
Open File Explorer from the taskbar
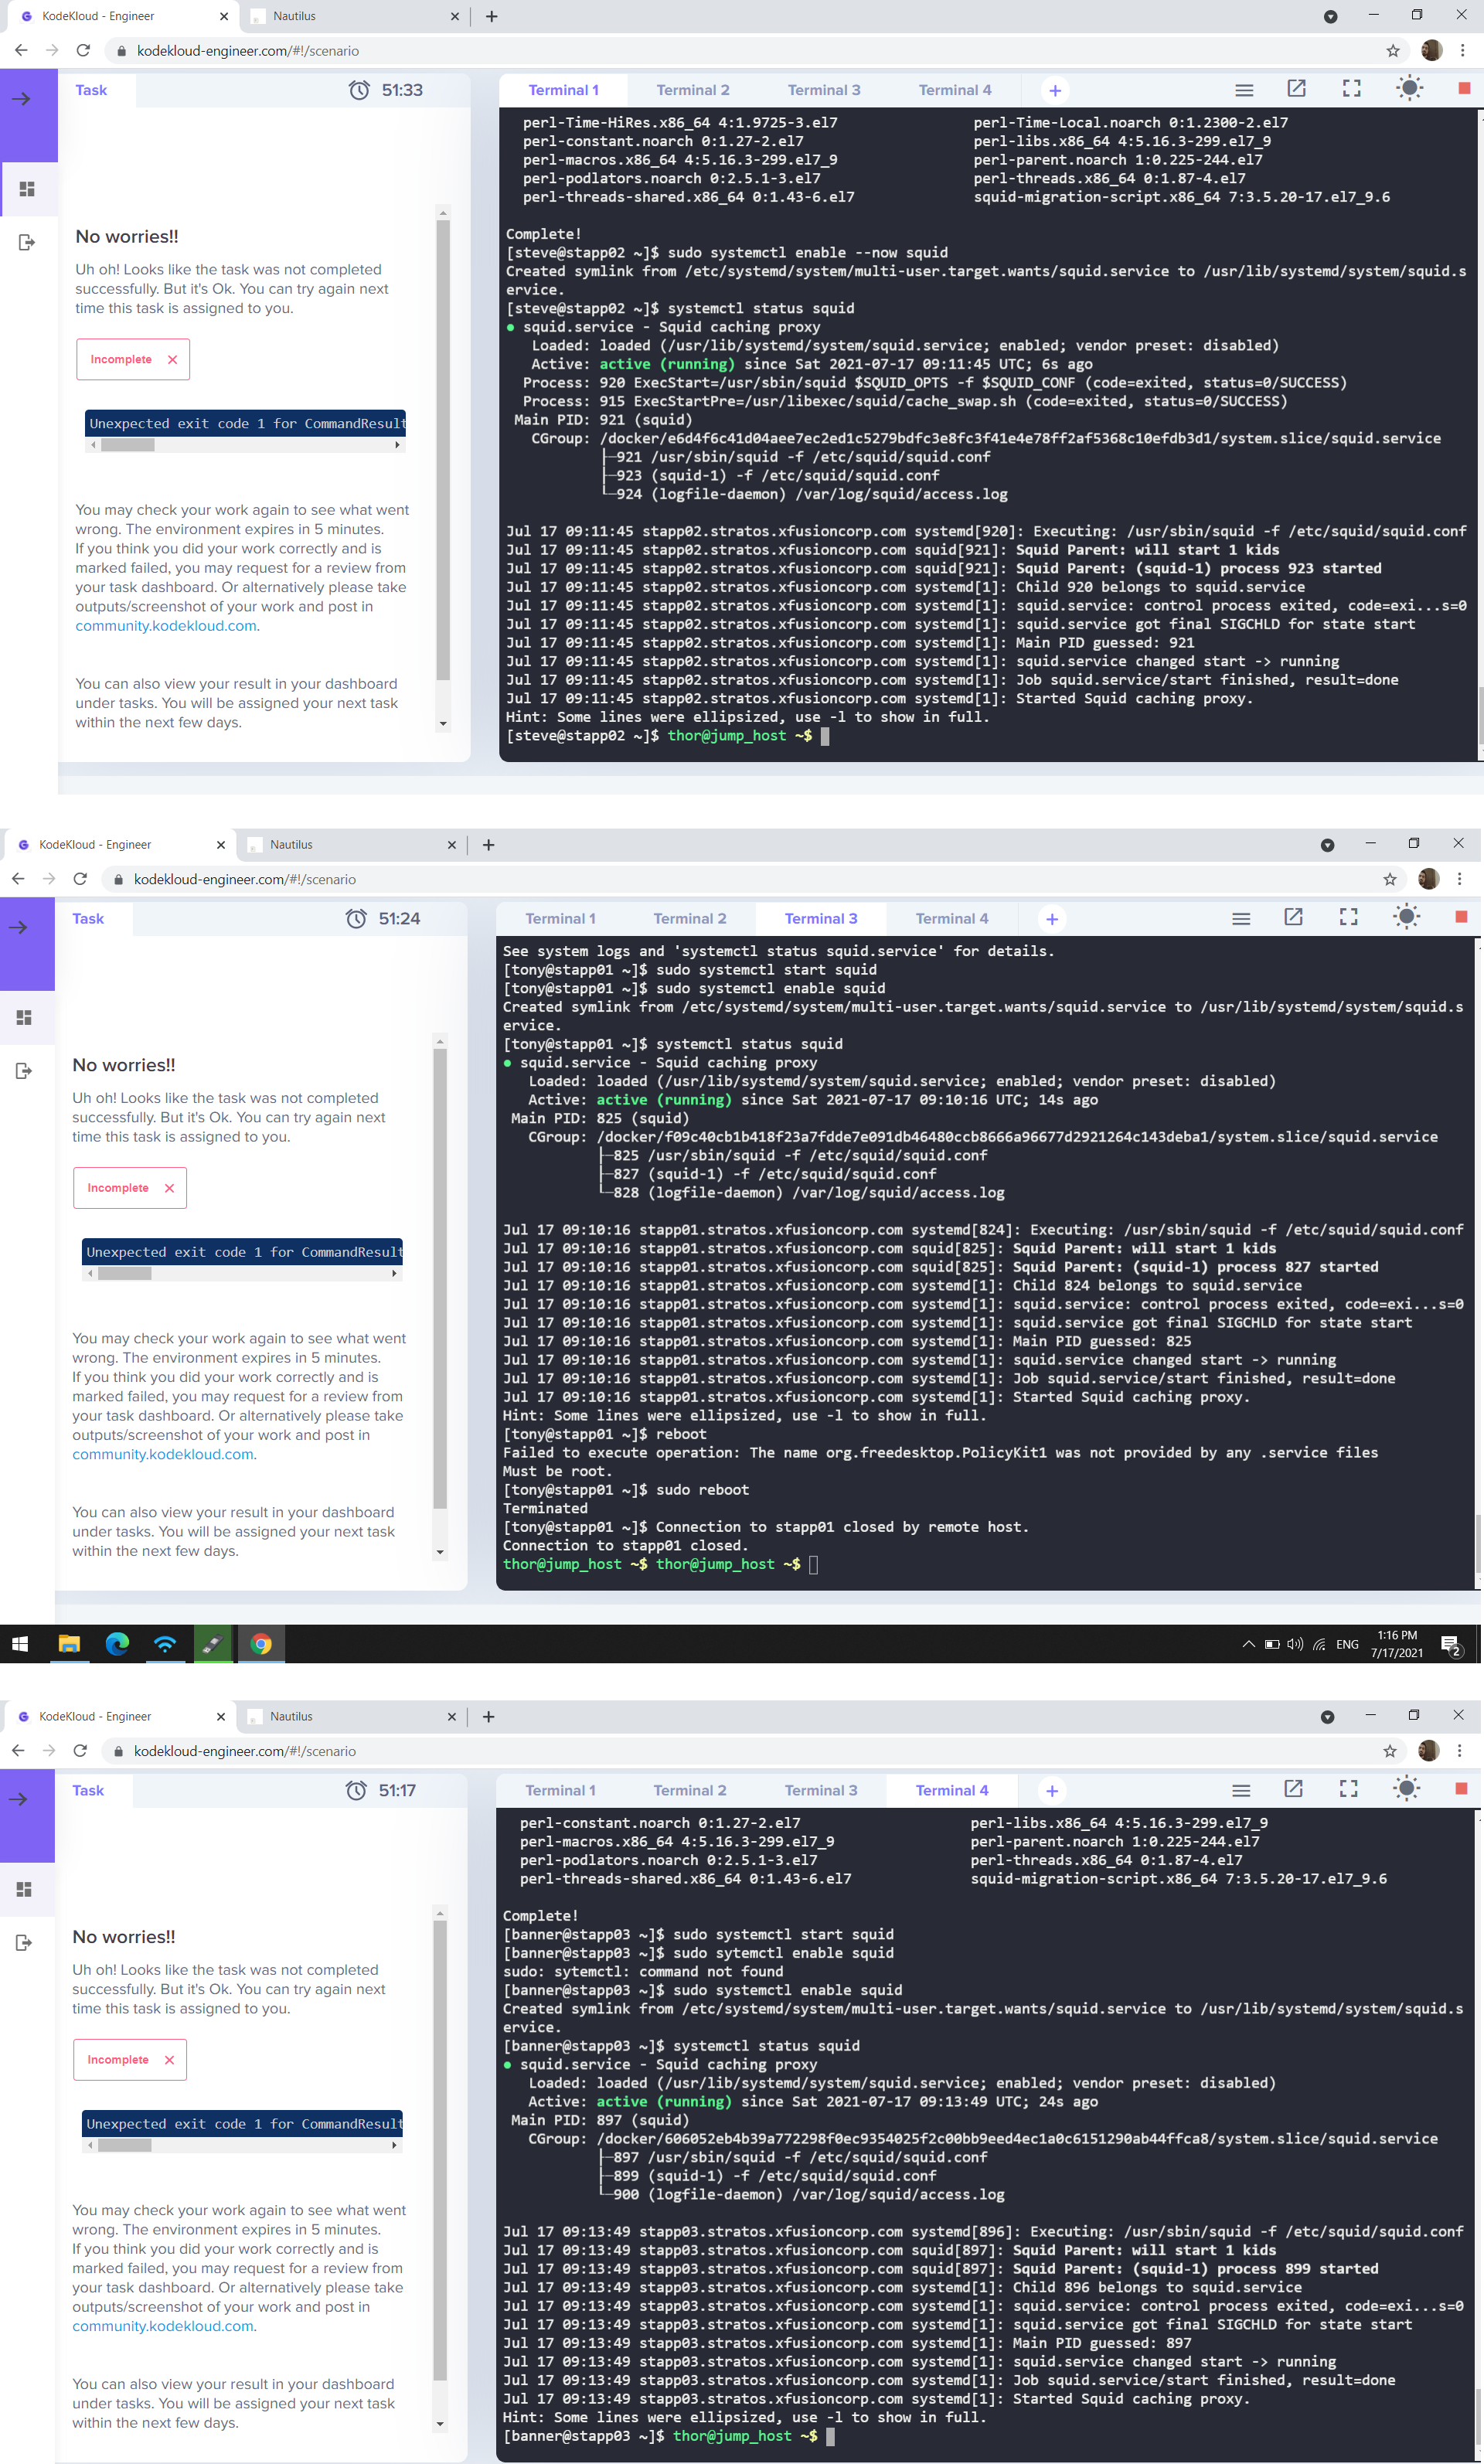(x=69, y=1644)
